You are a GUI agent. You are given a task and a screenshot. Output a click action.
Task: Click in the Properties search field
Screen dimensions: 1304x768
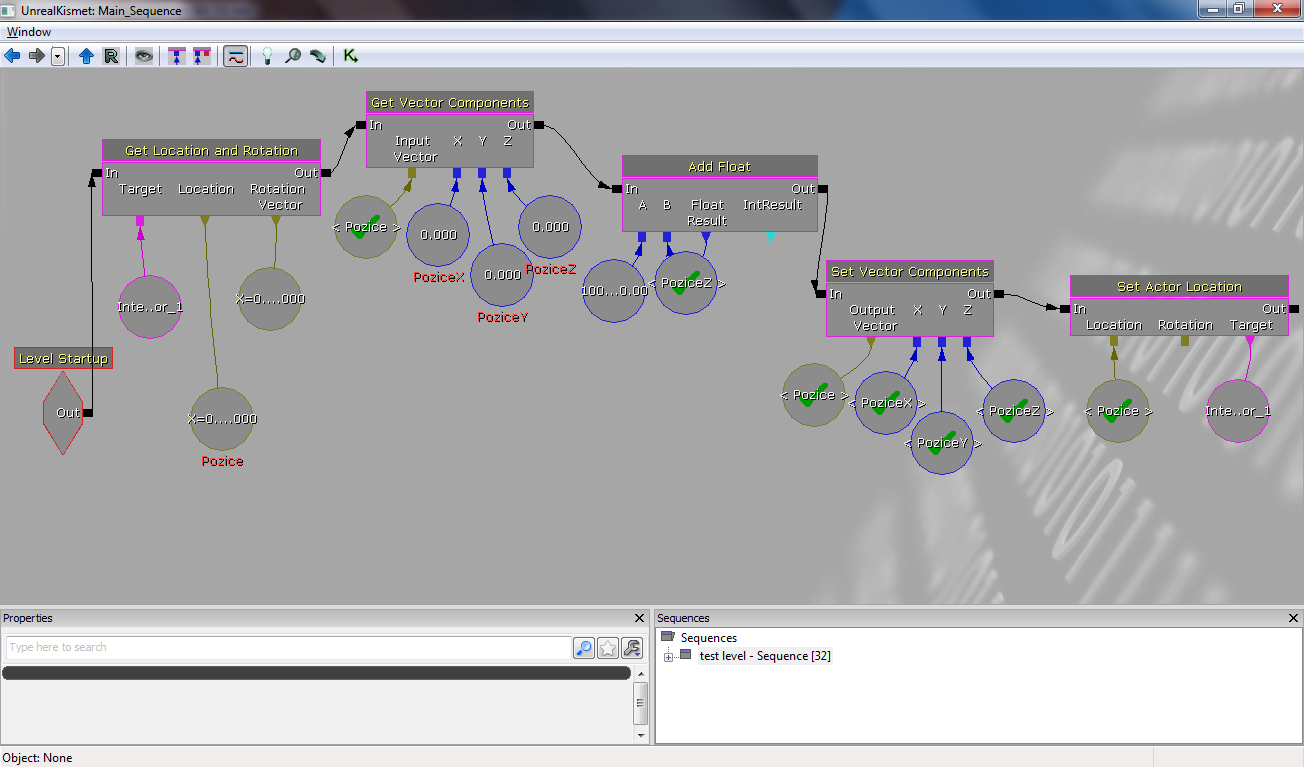pyautogui.click(x=288, y=647)
